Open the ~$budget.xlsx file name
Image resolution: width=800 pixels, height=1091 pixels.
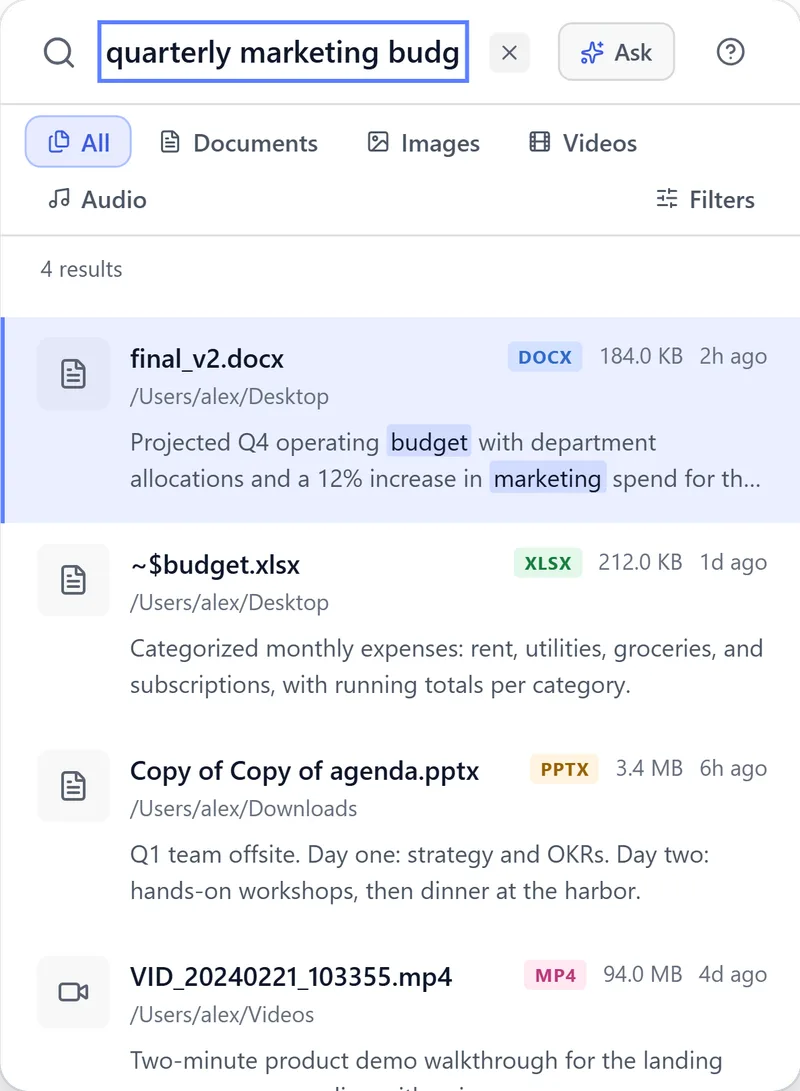(215, 564)
